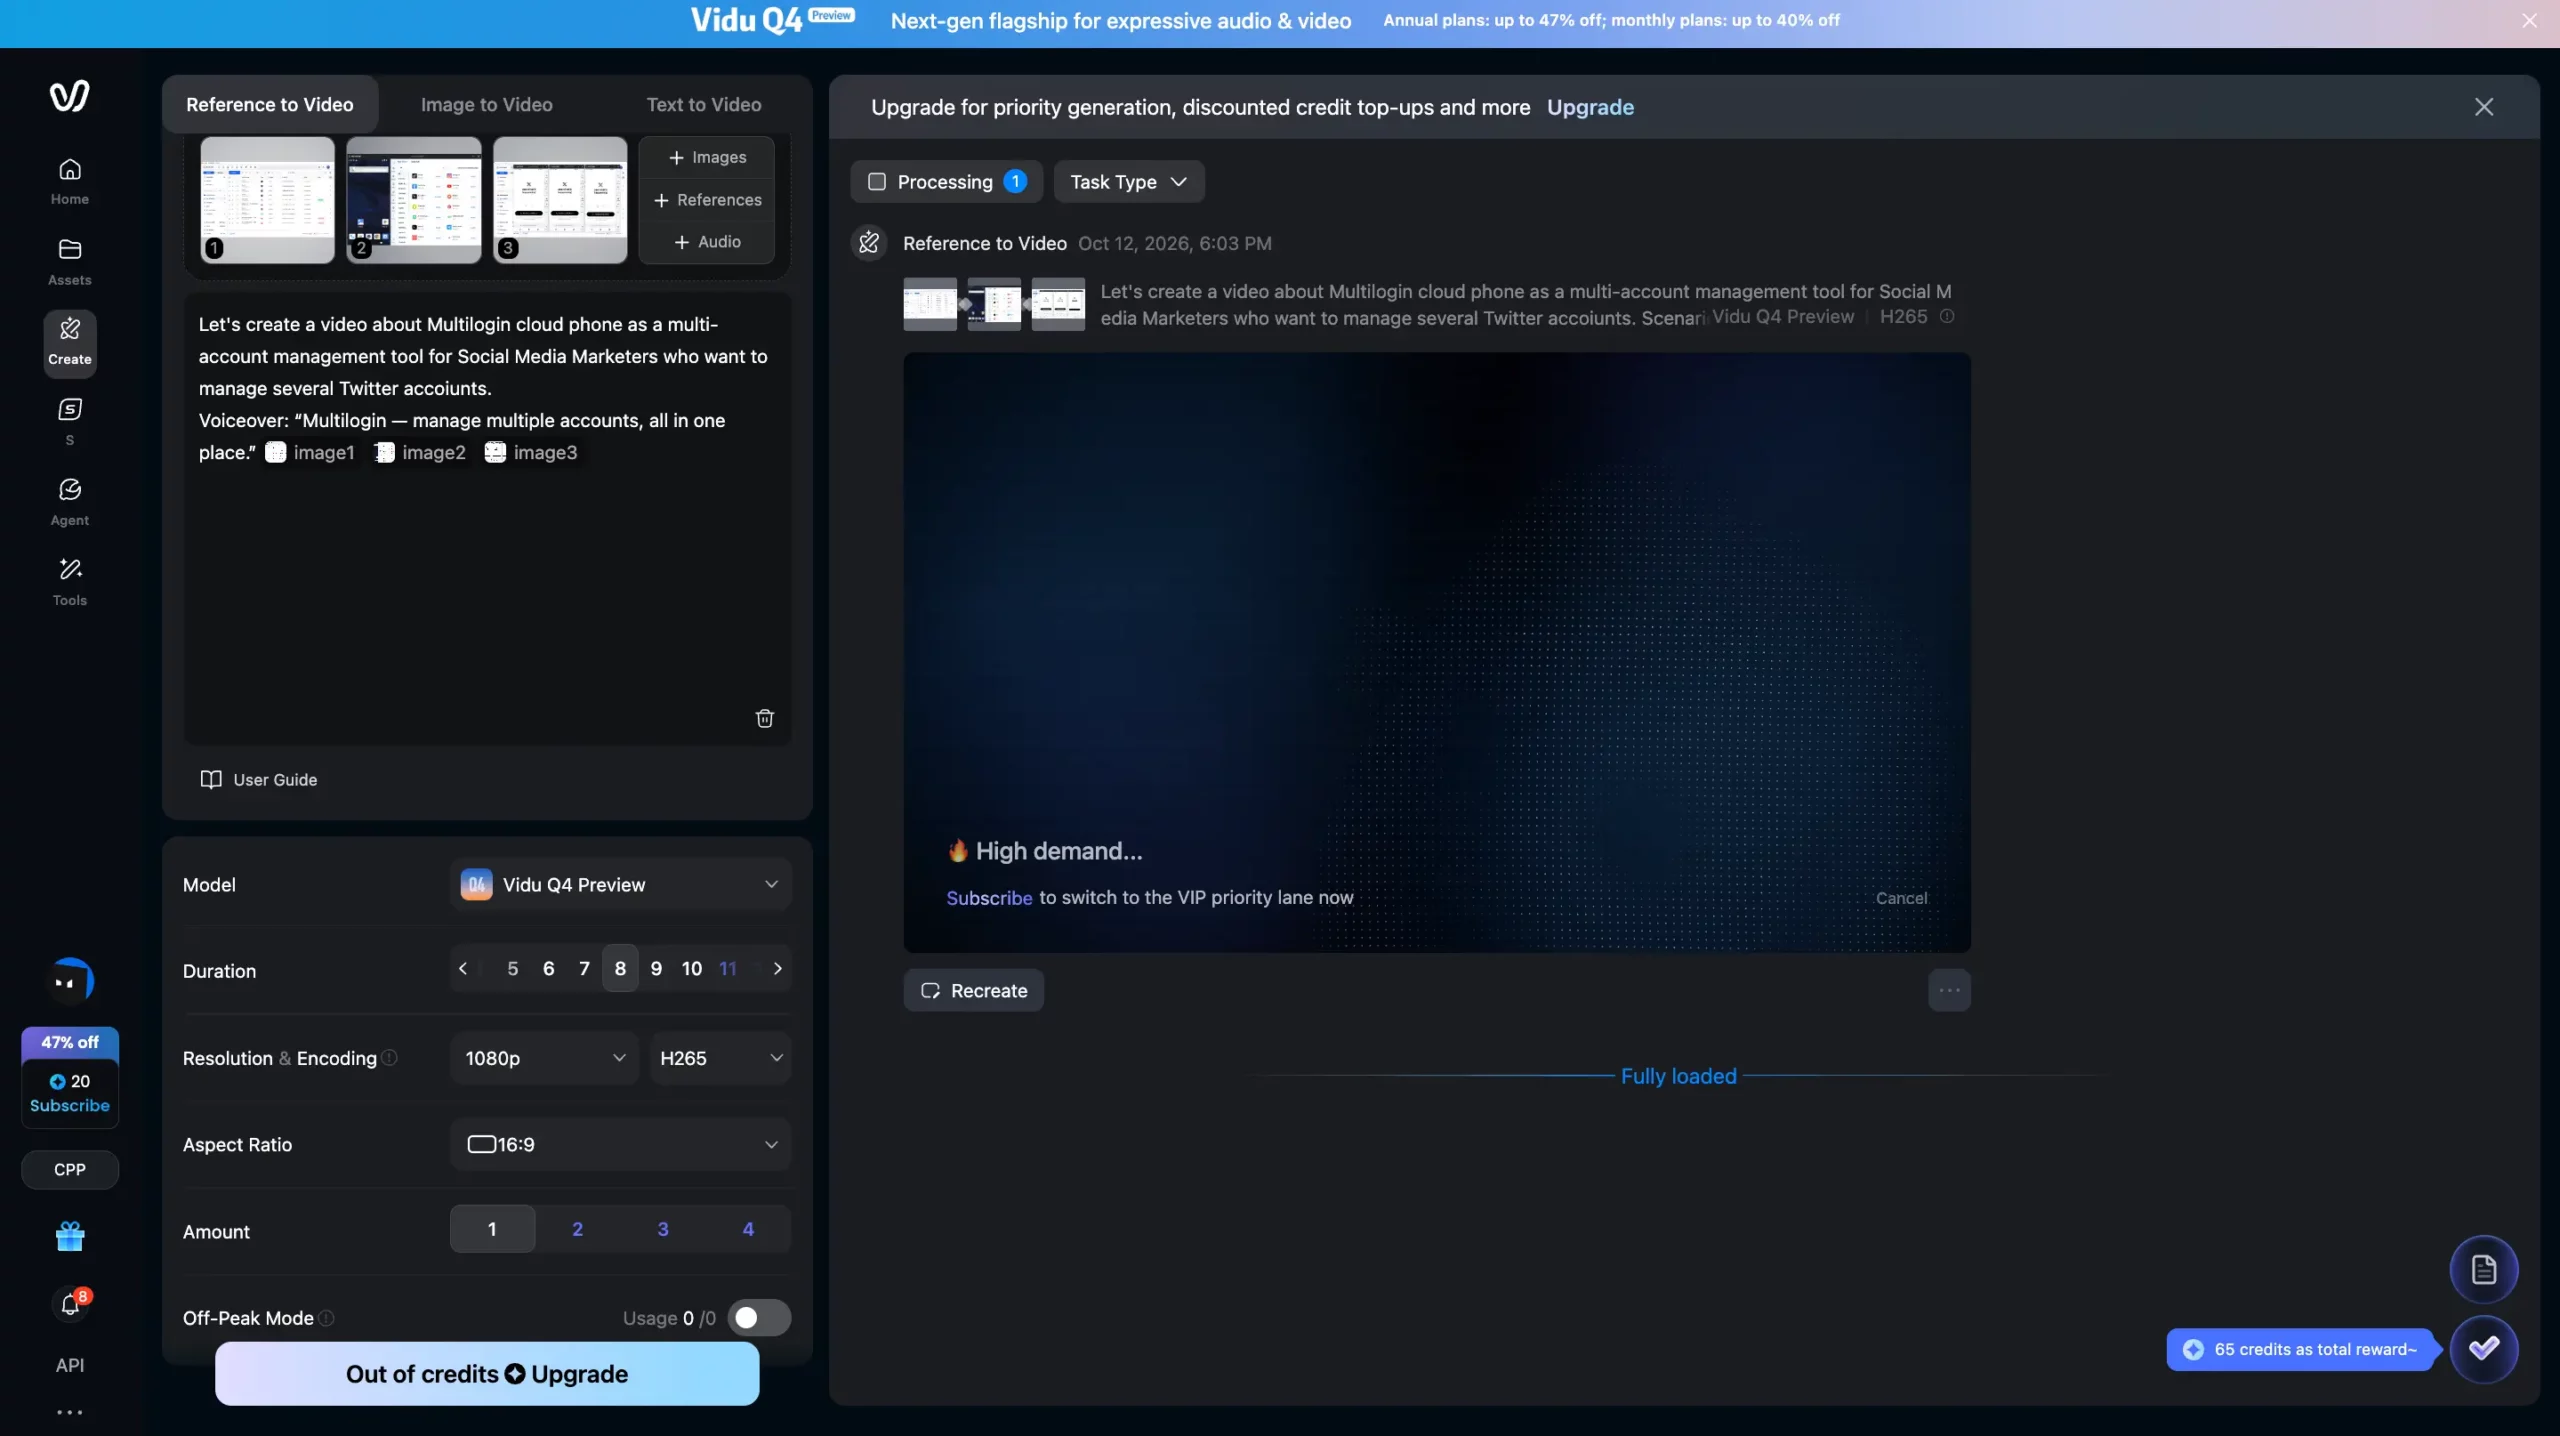Choose Duration 10 seconds
The height and width of the screenshot is (1436, 2560).
coord(691,968)
